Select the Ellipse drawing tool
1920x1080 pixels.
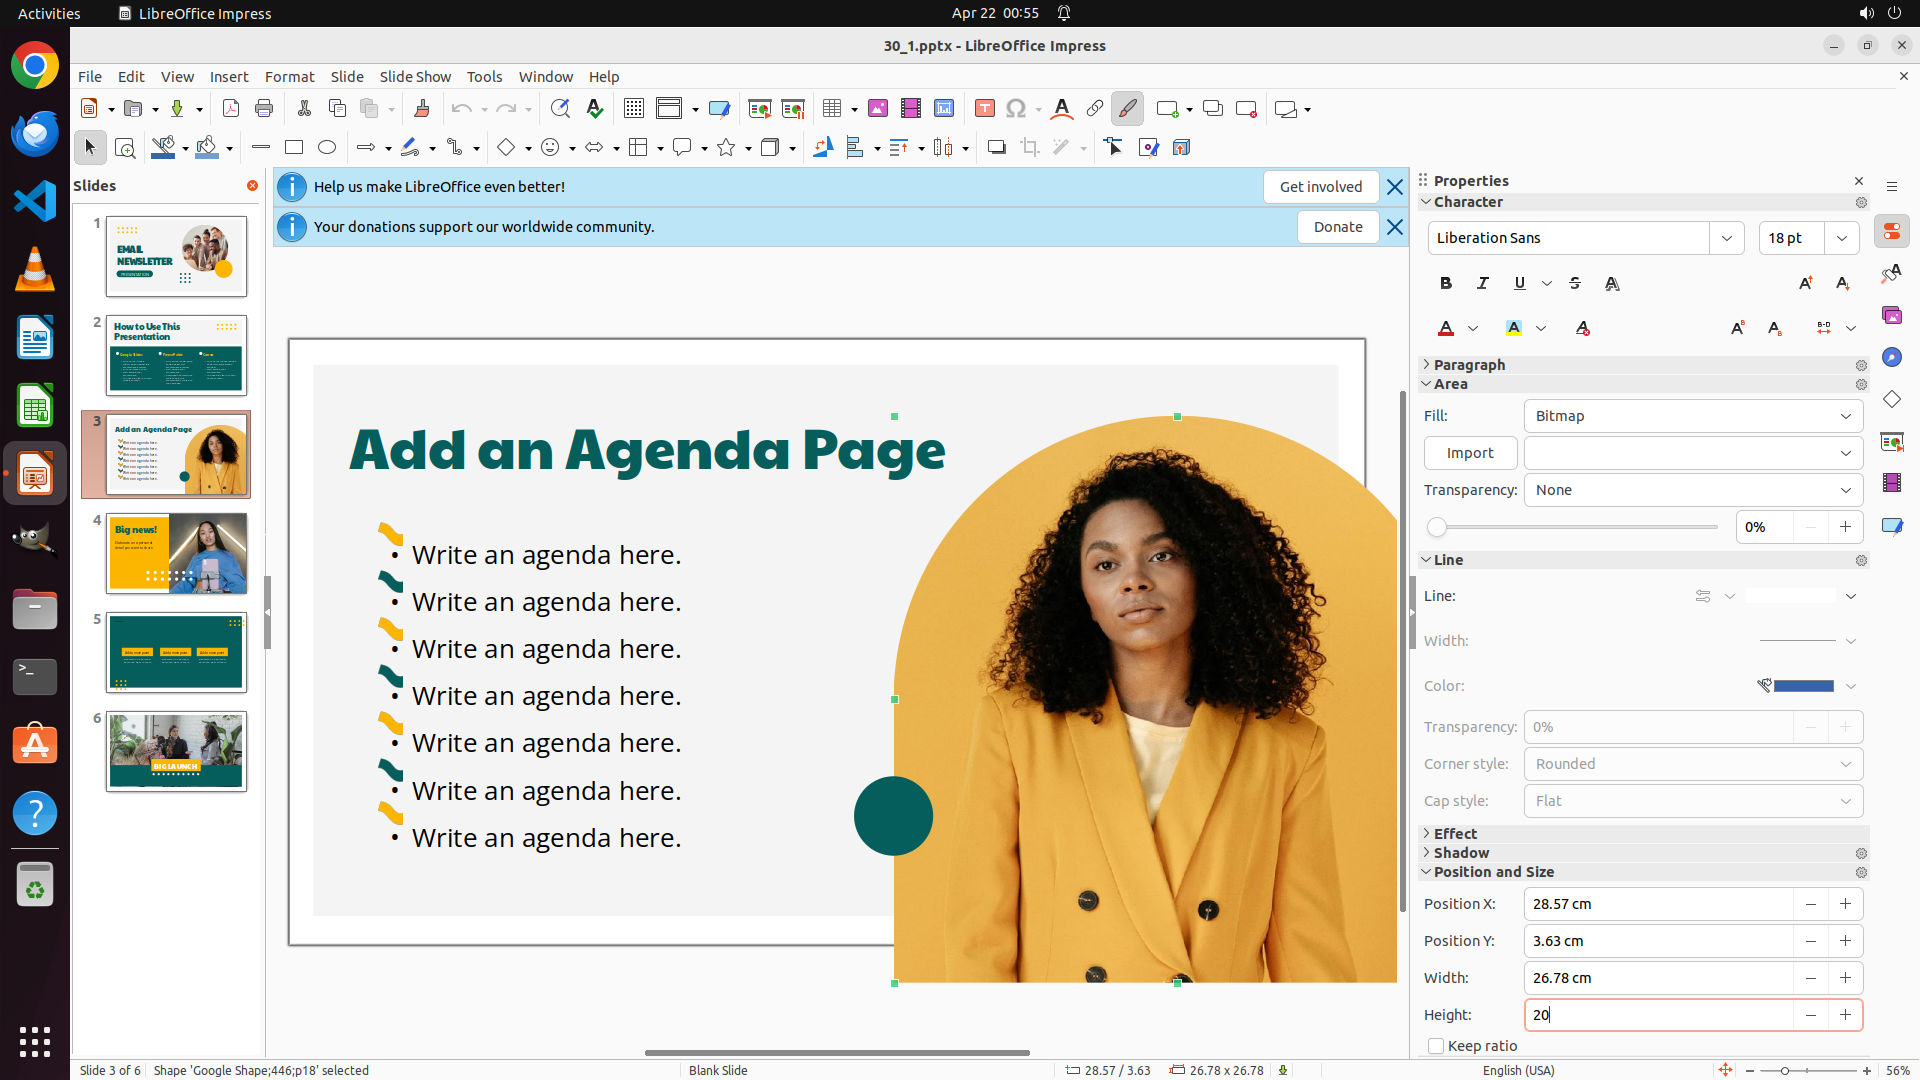click(x=327, y=148)
